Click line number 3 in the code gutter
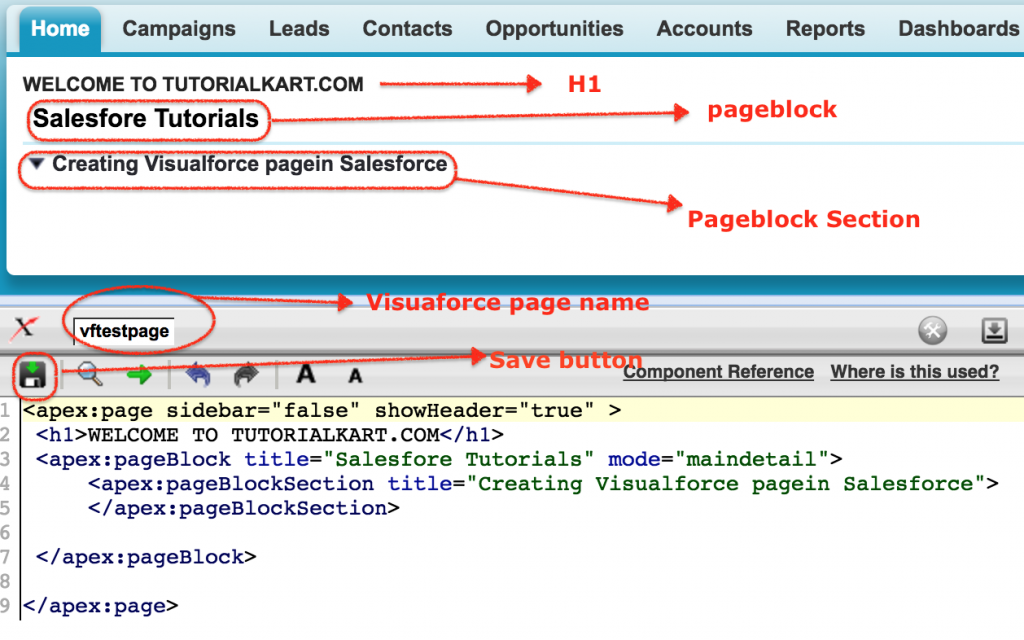Image resolution: width=1024 pixels, height=640 pixels. (x=8, y=459)
